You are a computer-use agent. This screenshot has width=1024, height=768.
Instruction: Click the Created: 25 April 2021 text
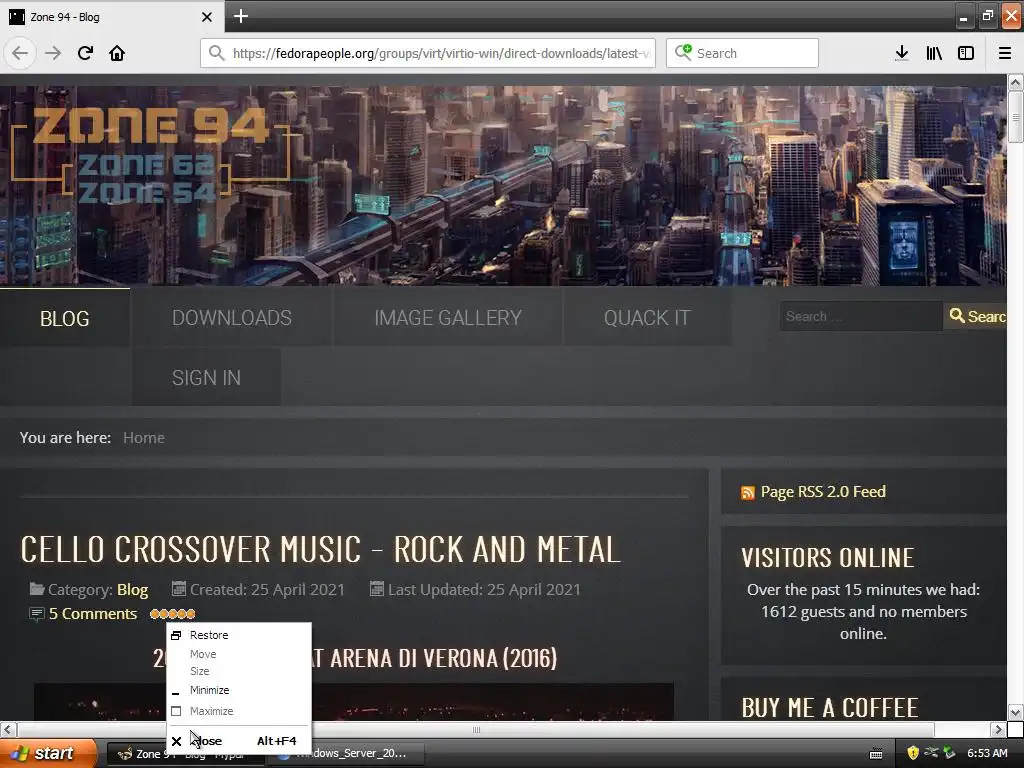coord(267,590)
